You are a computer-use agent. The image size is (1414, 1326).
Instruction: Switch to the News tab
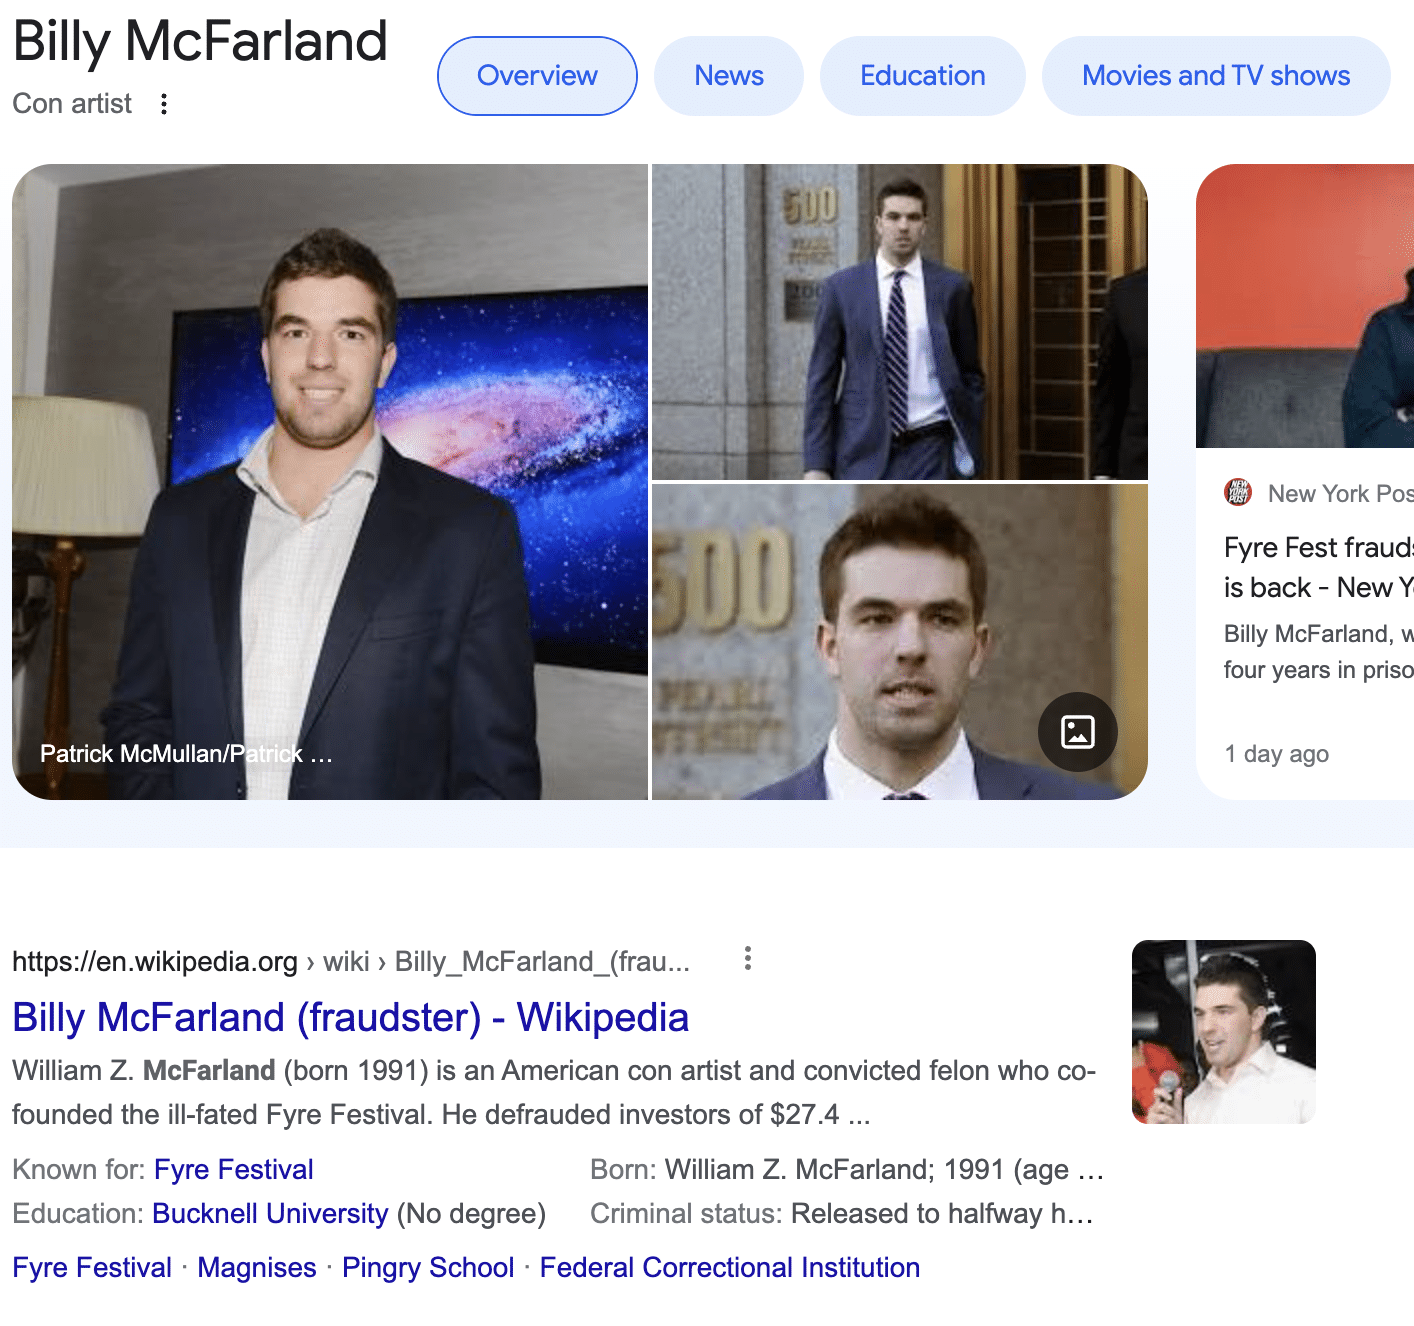click(x=728, y=76)
